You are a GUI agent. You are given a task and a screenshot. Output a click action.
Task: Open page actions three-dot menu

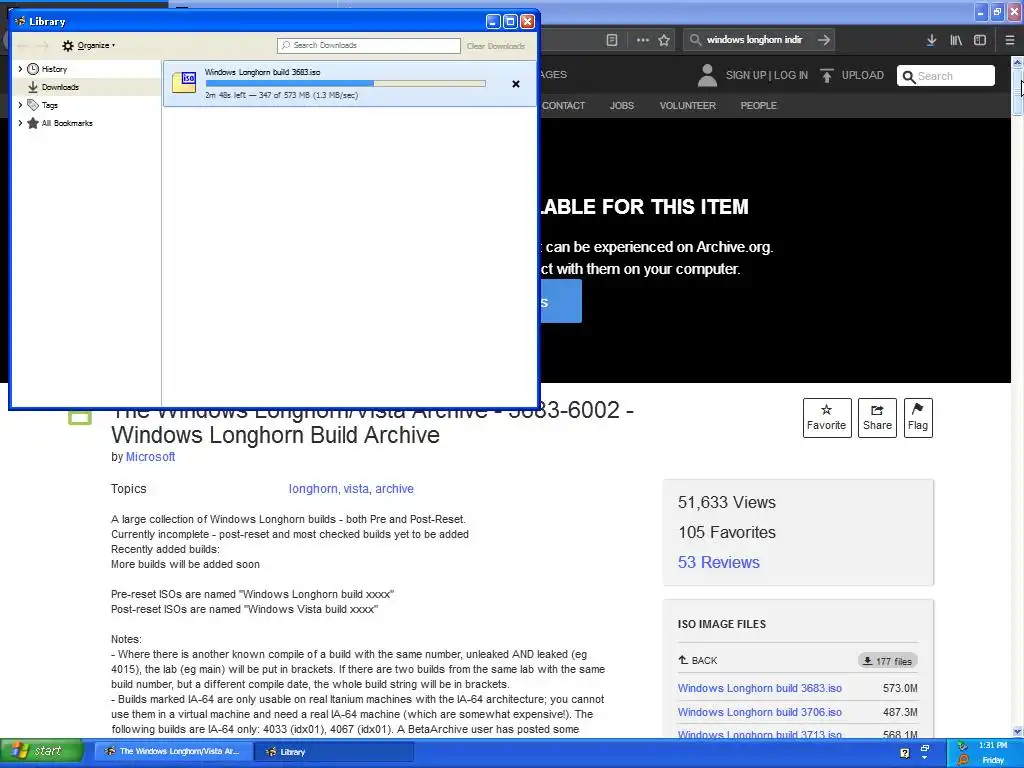643,40
